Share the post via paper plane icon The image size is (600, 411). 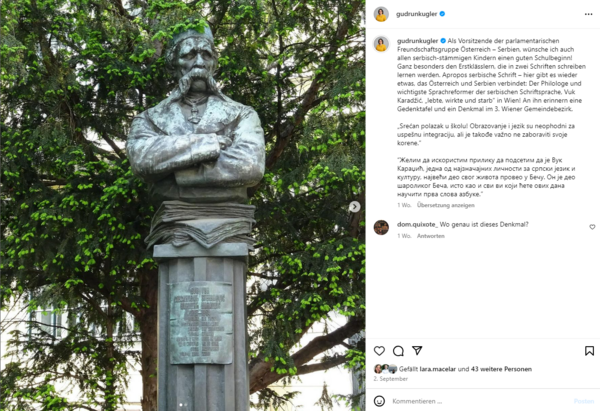point(417,350)
